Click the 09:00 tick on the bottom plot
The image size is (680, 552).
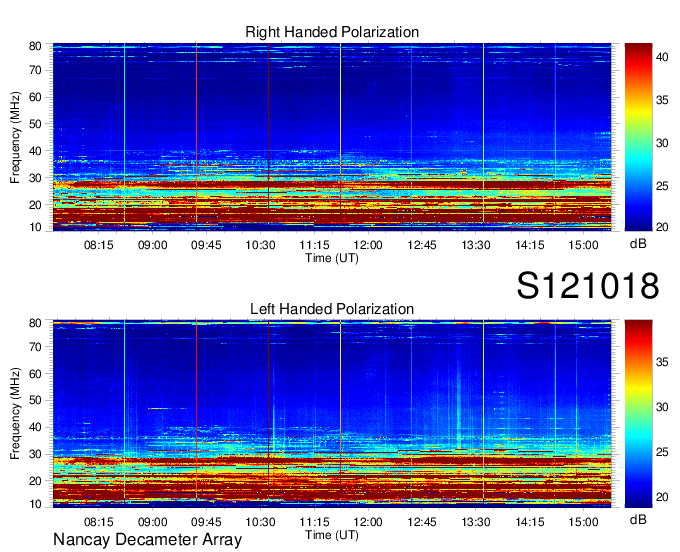tap(153, 522)
